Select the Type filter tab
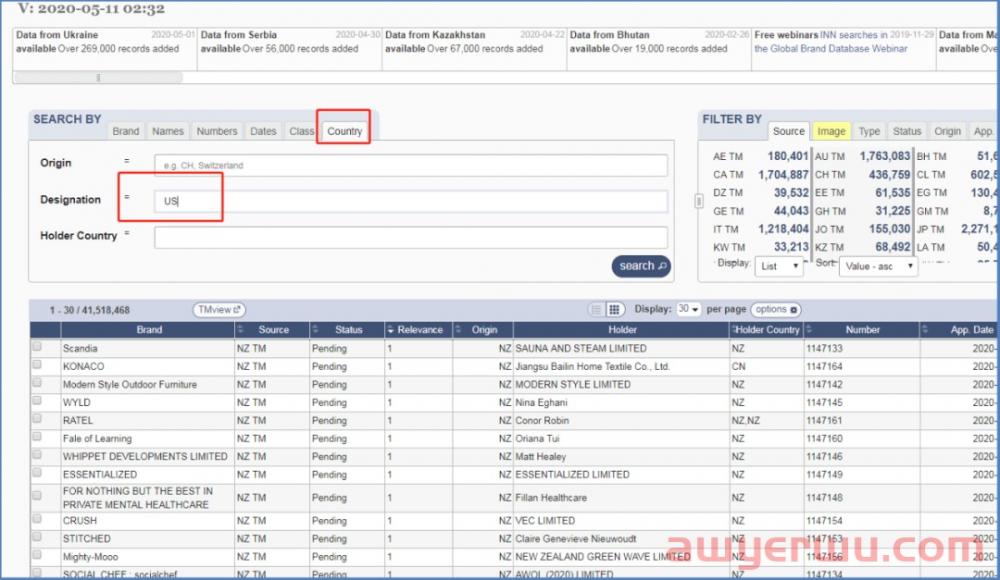 pos(869,131)
